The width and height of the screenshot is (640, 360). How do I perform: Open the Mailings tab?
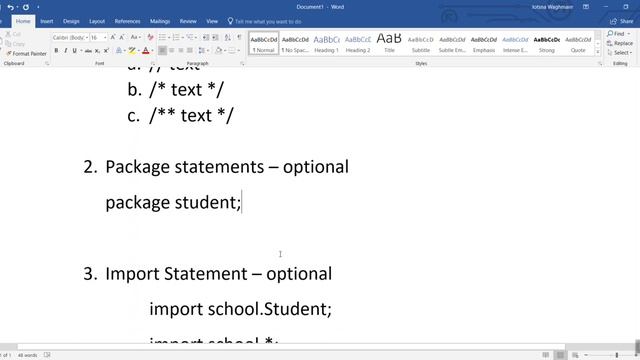160,21
